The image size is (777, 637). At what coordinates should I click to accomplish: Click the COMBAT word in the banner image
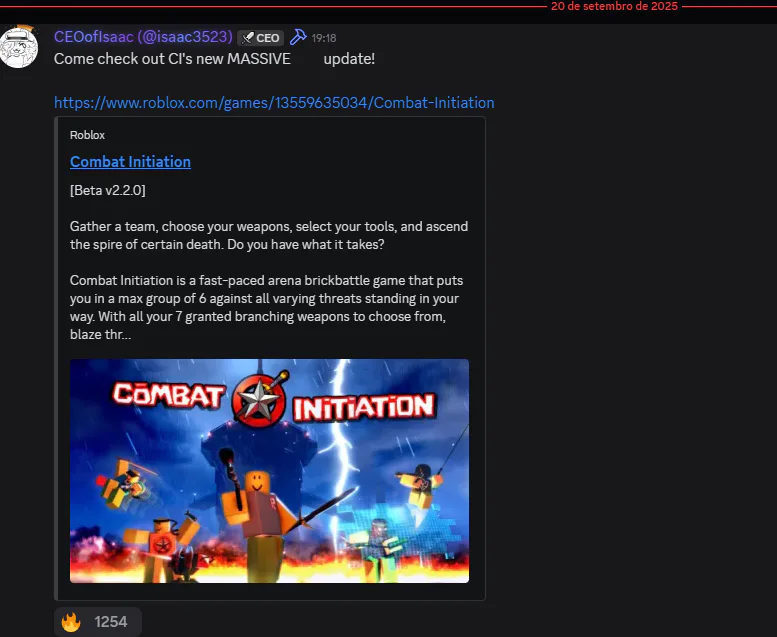[168, 395]
